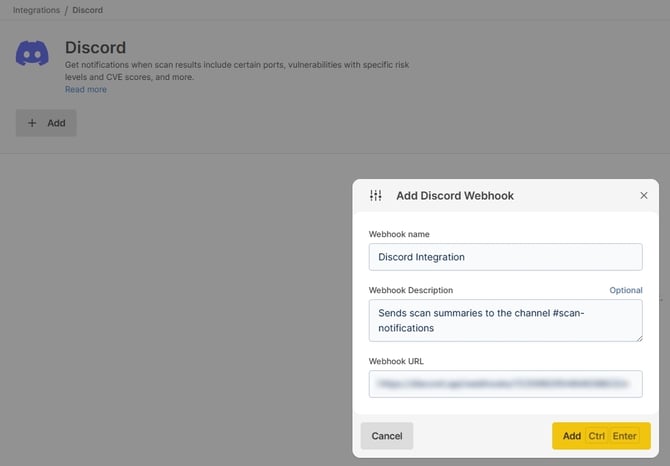The image size is (670, 466).
Task: Click into the Webhook Description text area
Action: (505, 320)
